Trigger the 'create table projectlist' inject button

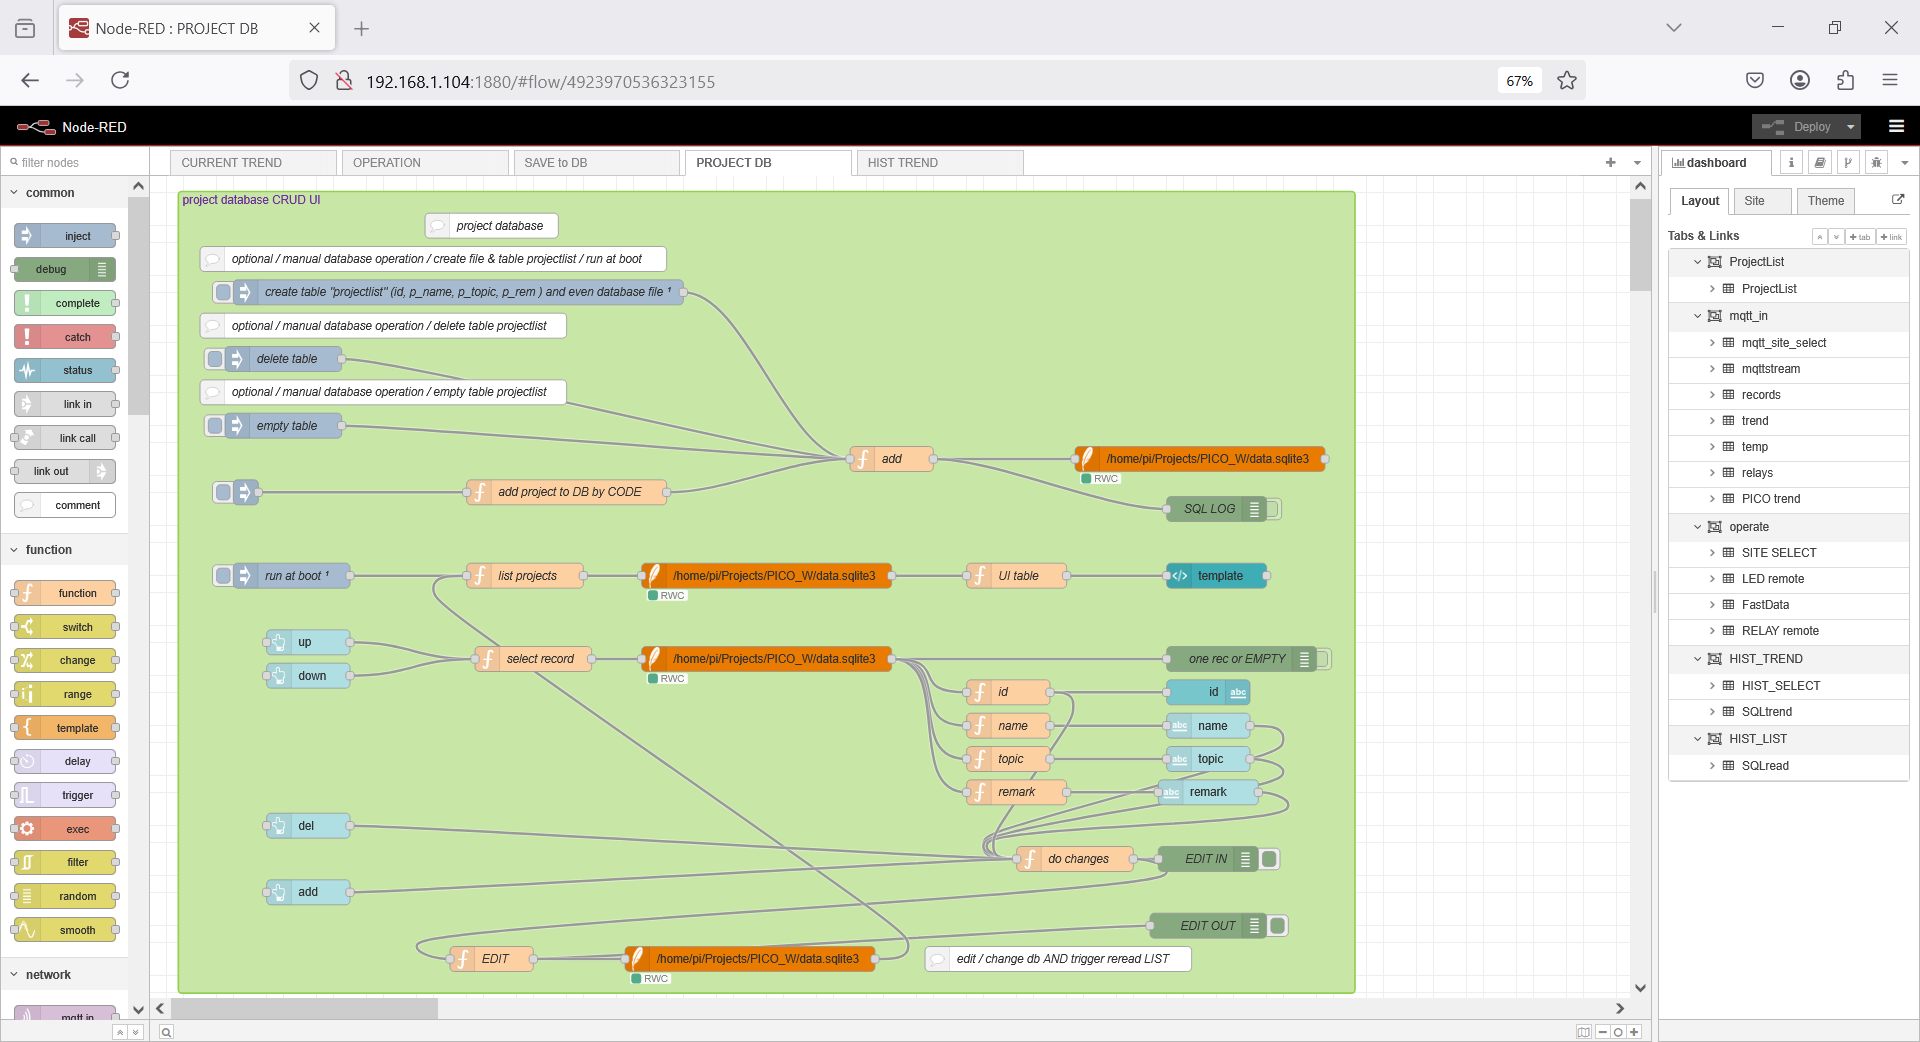pyautogui.click(x=223, y=292)
